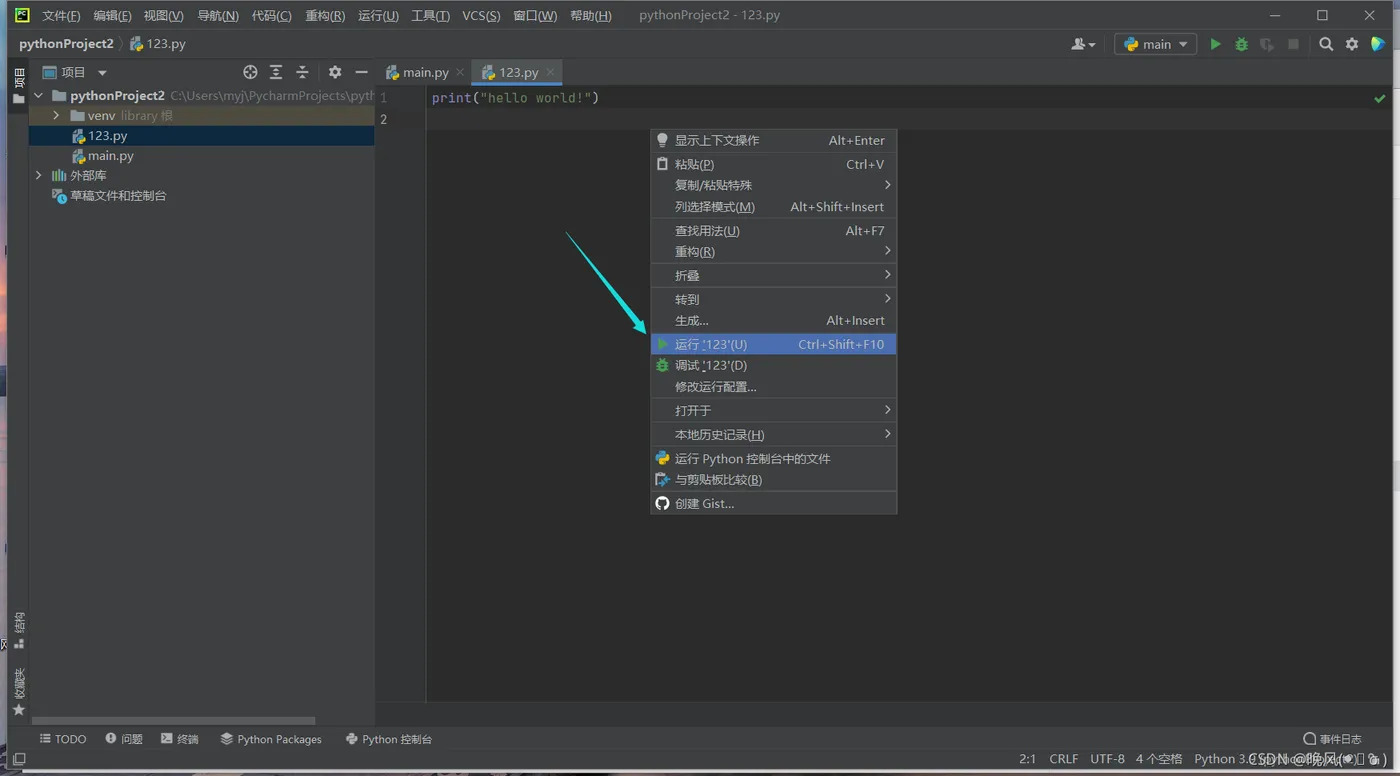Open Search Everywhere magnifier icon

1326,44
